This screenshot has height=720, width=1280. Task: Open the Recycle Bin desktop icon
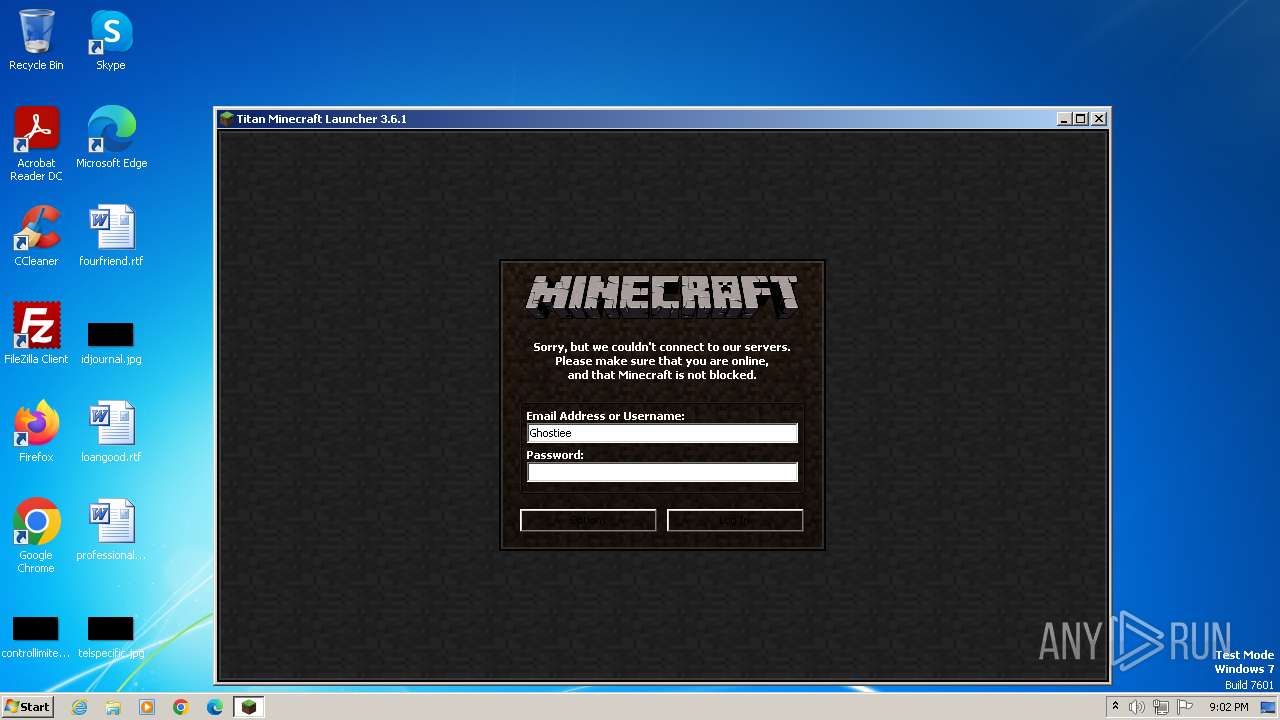coord(36,40)
